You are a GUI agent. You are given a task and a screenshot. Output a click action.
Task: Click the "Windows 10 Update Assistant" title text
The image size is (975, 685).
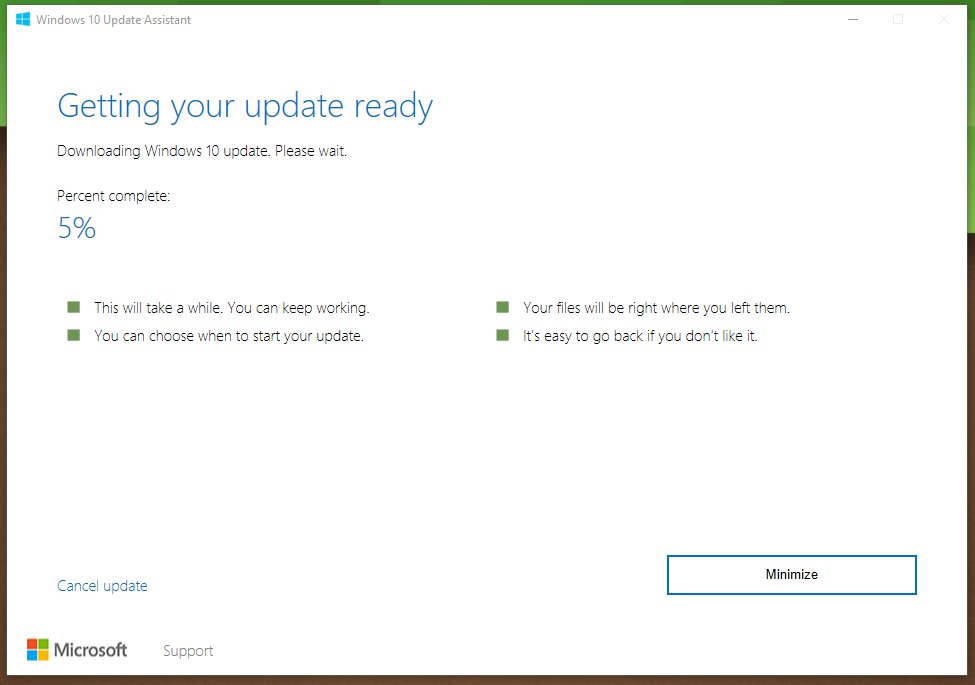coord(113,20)
